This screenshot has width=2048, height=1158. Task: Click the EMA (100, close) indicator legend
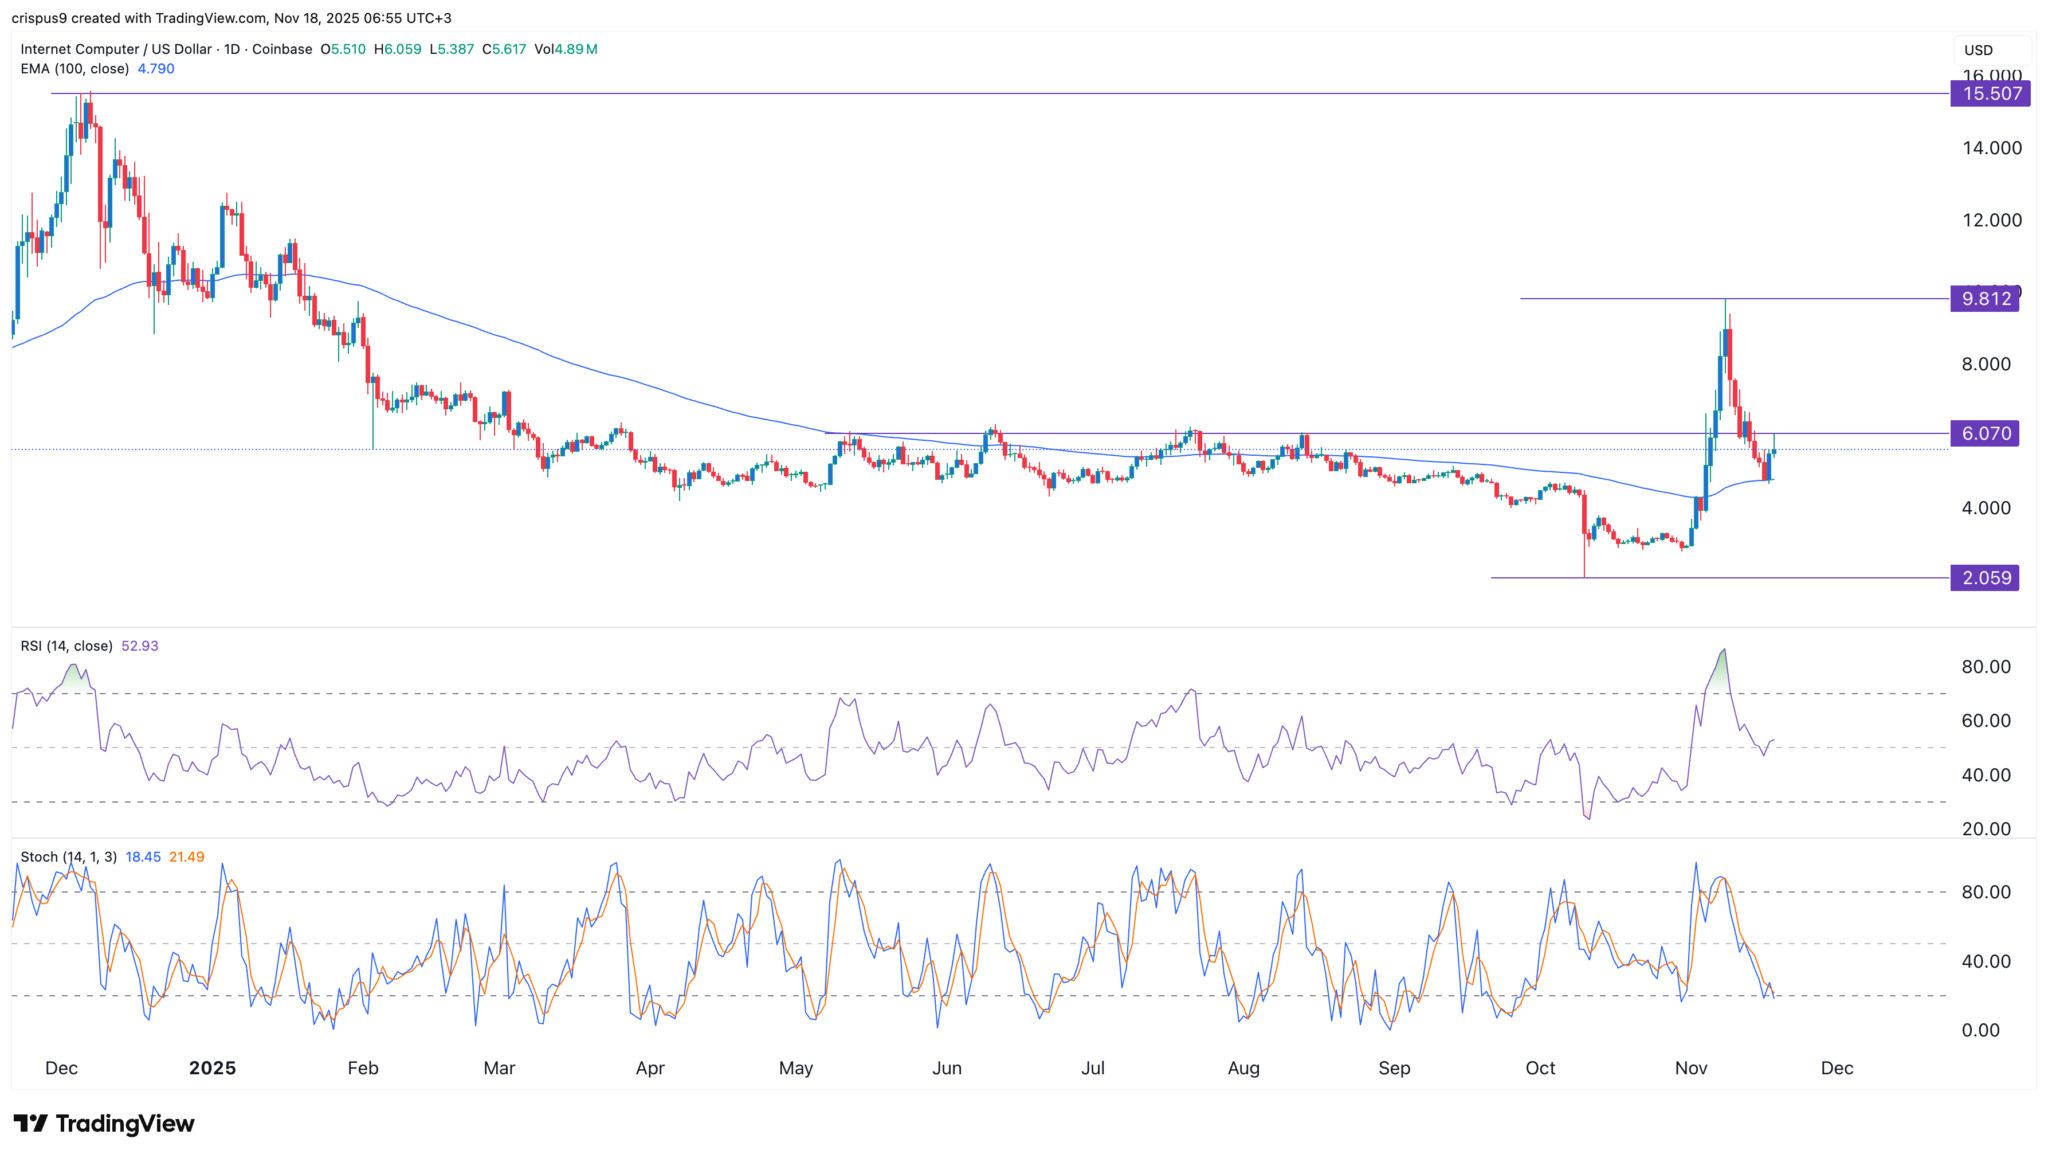pyautogui.click(x=75, y=69)
